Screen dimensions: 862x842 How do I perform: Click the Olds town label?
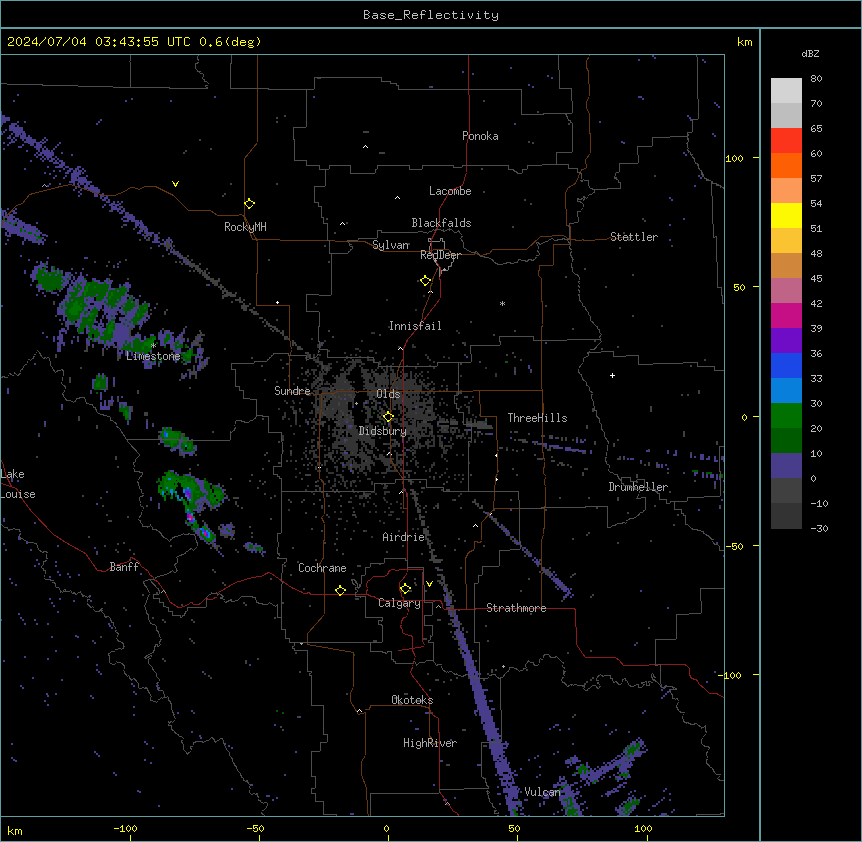(388, 394)
